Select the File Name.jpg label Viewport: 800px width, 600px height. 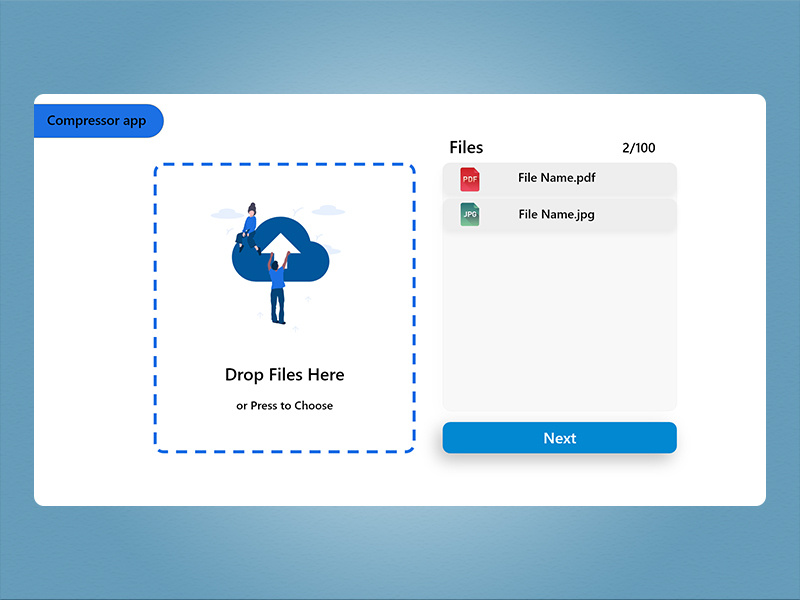click(x=556, y=214)
